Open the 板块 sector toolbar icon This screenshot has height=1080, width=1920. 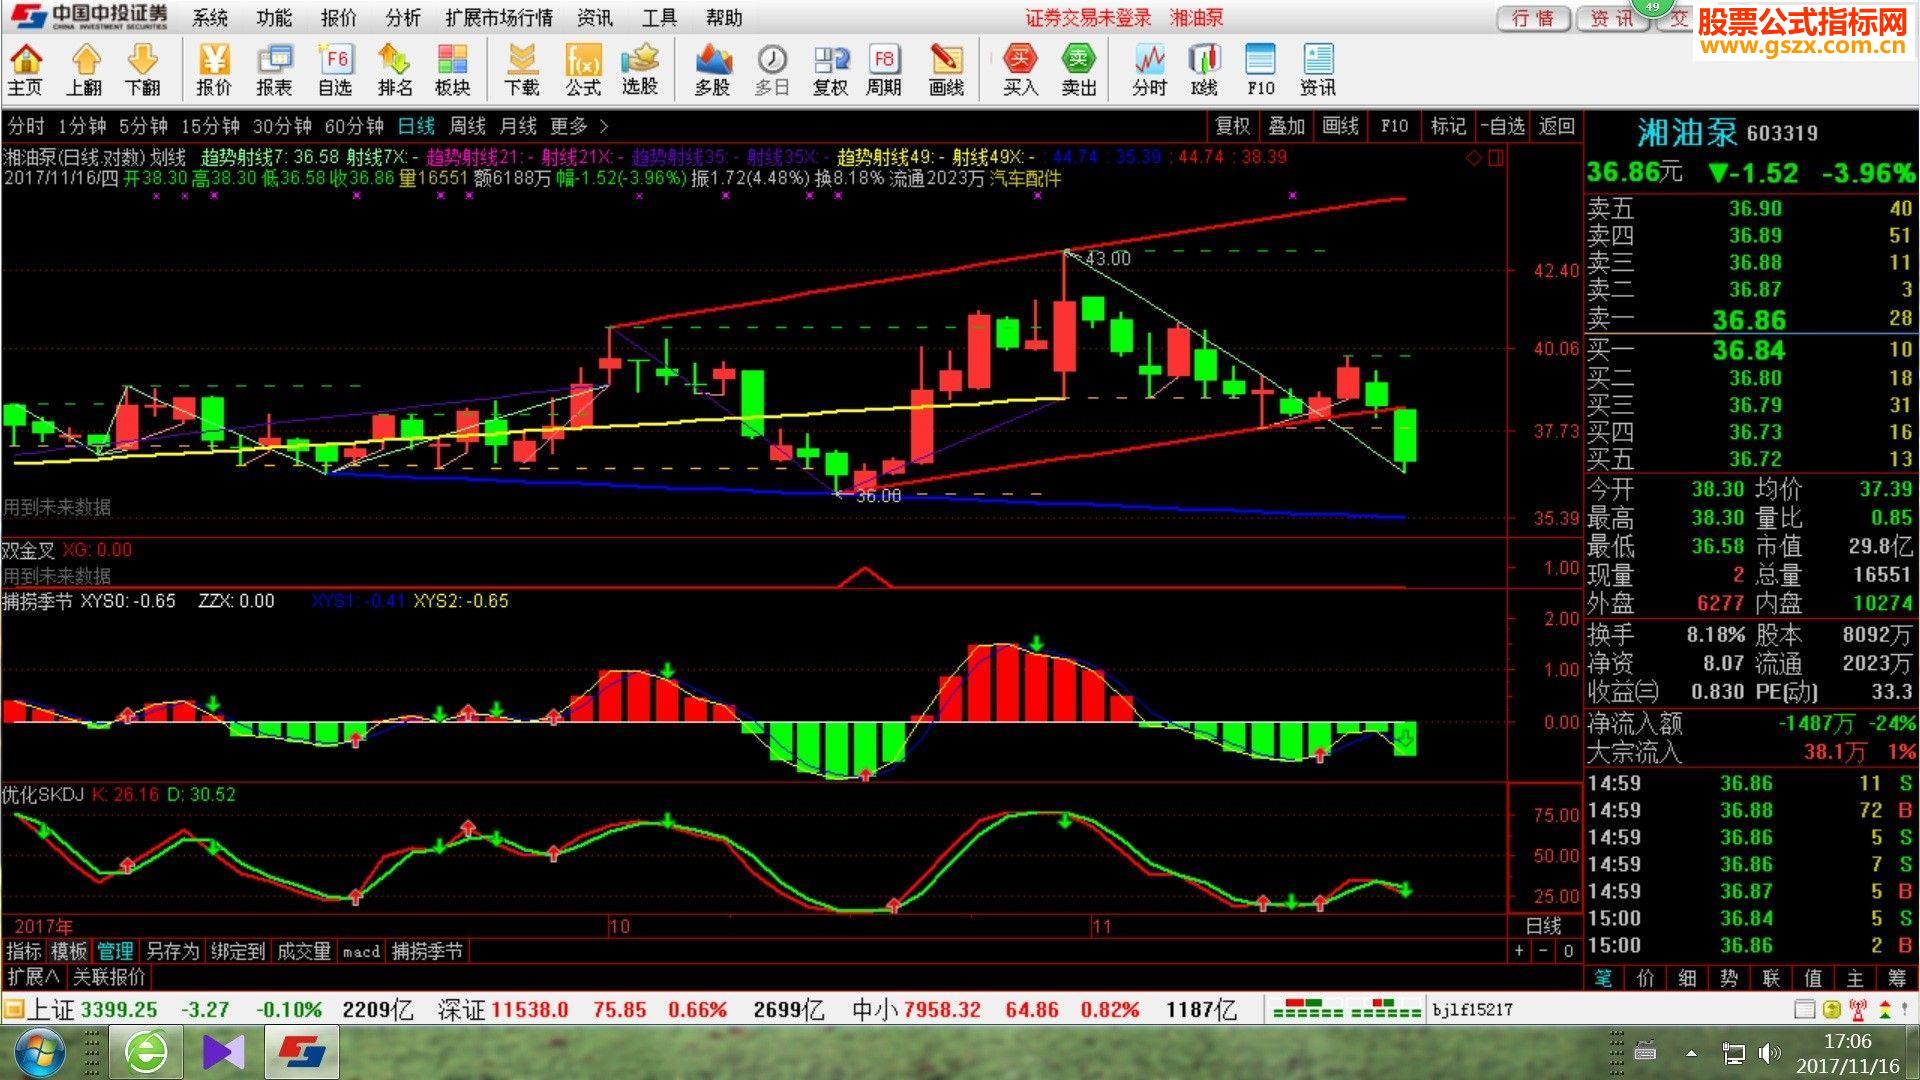(453, 70)
